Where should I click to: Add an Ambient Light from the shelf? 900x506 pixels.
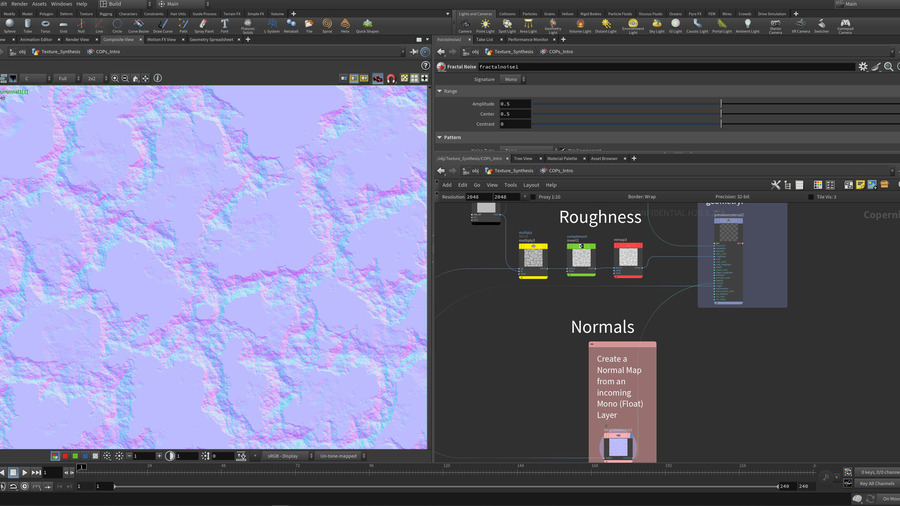click(x=747, y=26)
